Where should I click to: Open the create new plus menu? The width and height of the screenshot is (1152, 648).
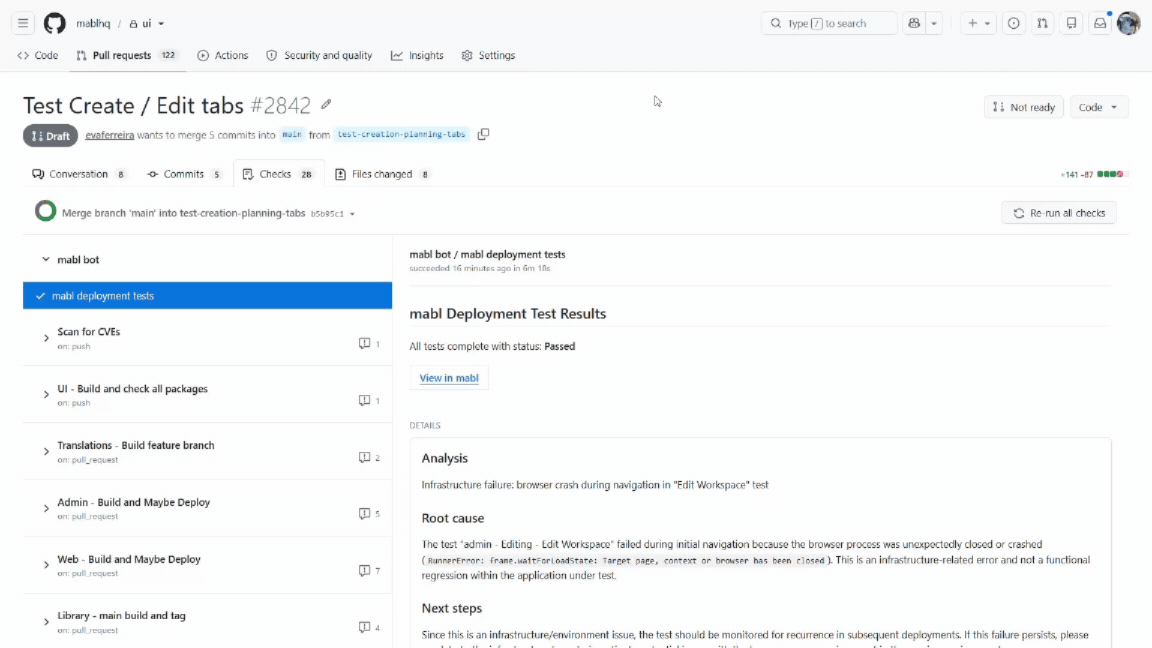coord(979,24)
